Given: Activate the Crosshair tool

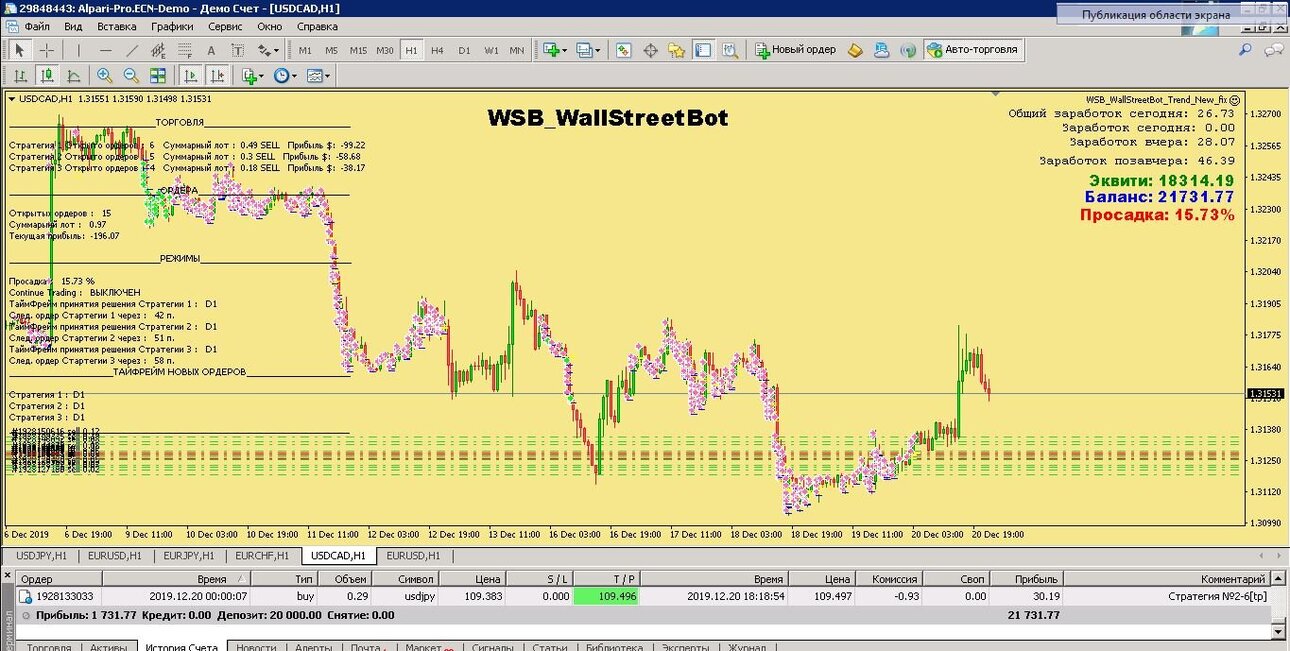Looking at the screenshot, I should [x=46, y=50].
